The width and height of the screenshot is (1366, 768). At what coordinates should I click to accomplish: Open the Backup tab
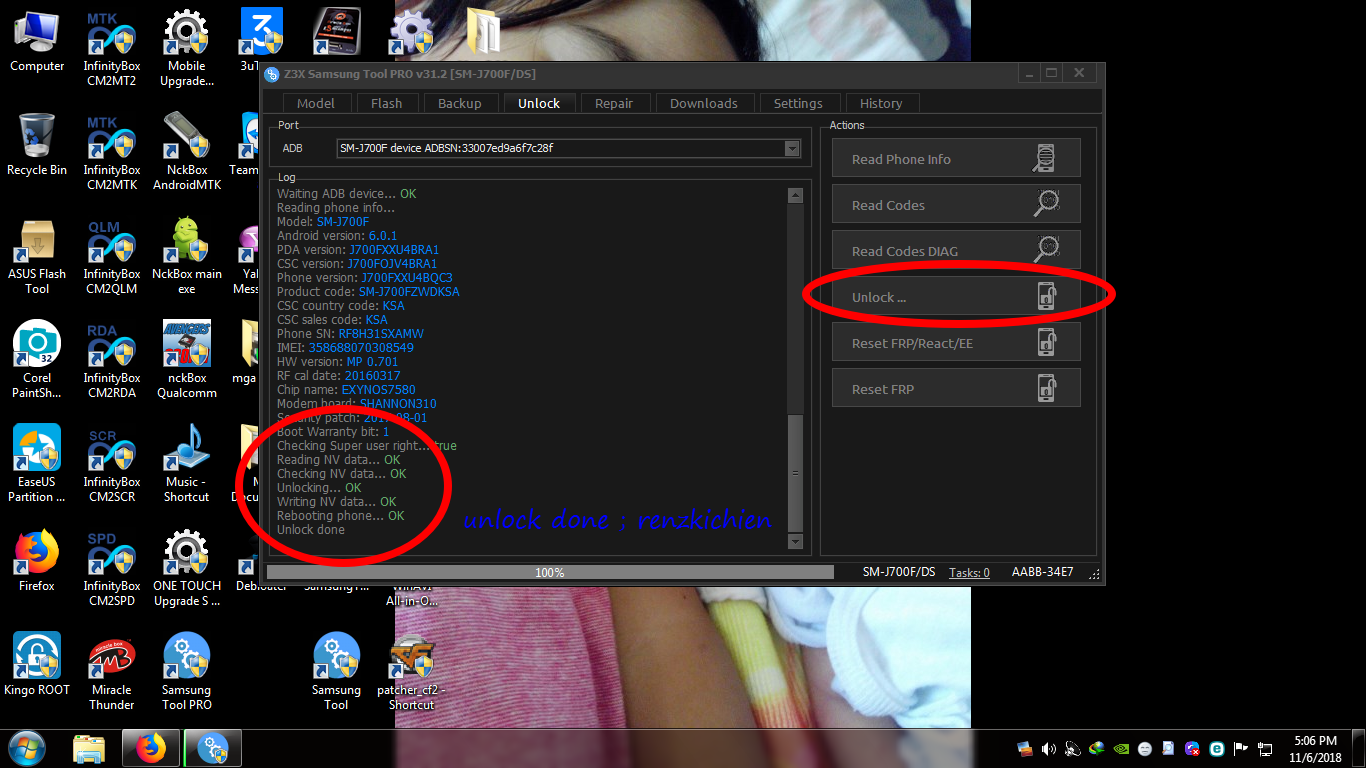pos(460,103)
